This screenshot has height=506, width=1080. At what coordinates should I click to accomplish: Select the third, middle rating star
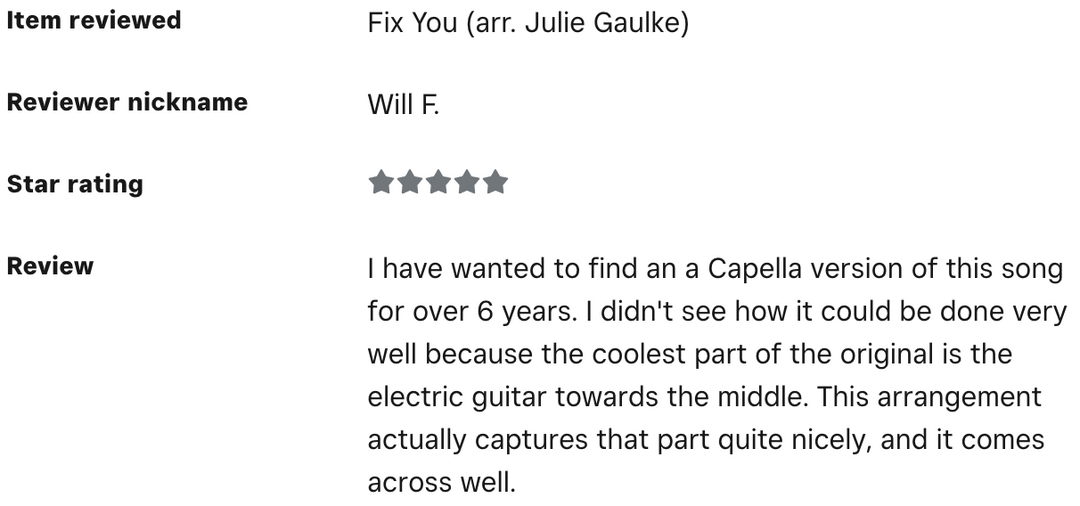(x=438, y=183)
